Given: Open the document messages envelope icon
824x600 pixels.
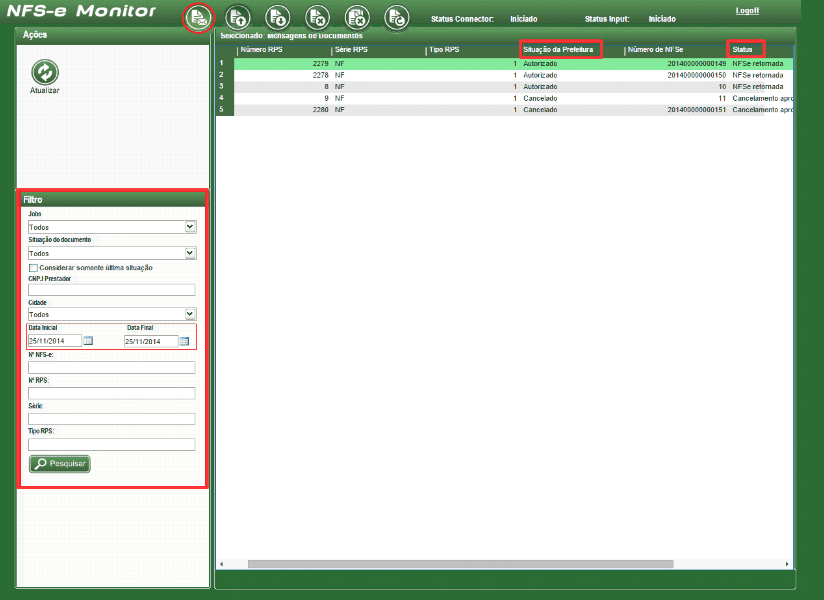Looking at the screenshot, I should [198, 18].
